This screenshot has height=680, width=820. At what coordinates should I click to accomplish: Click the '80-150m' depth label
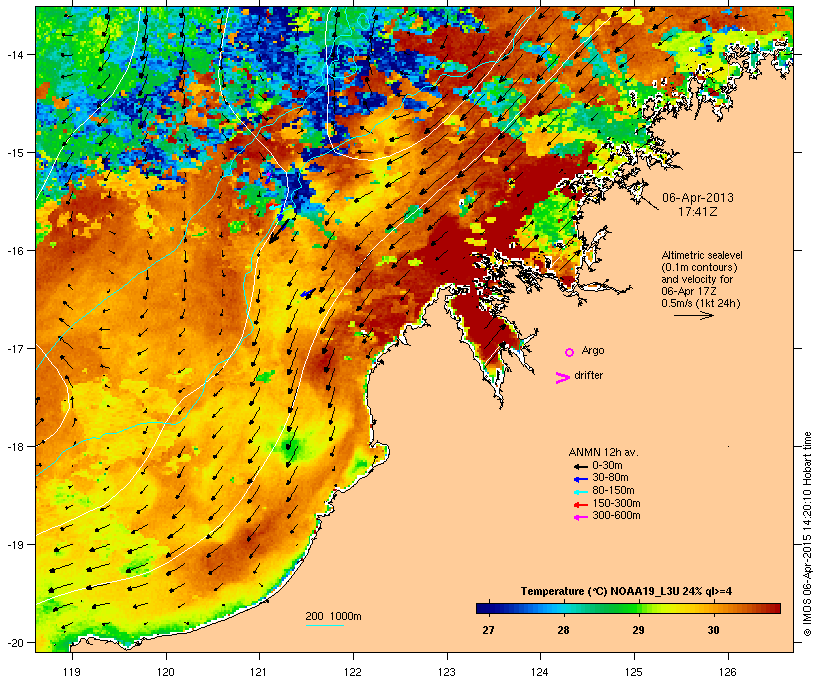coord(613,491)
